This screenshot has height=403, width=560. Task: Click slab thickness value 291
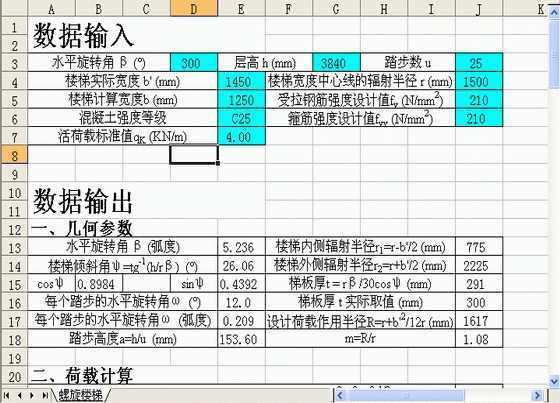pos(479,284)
